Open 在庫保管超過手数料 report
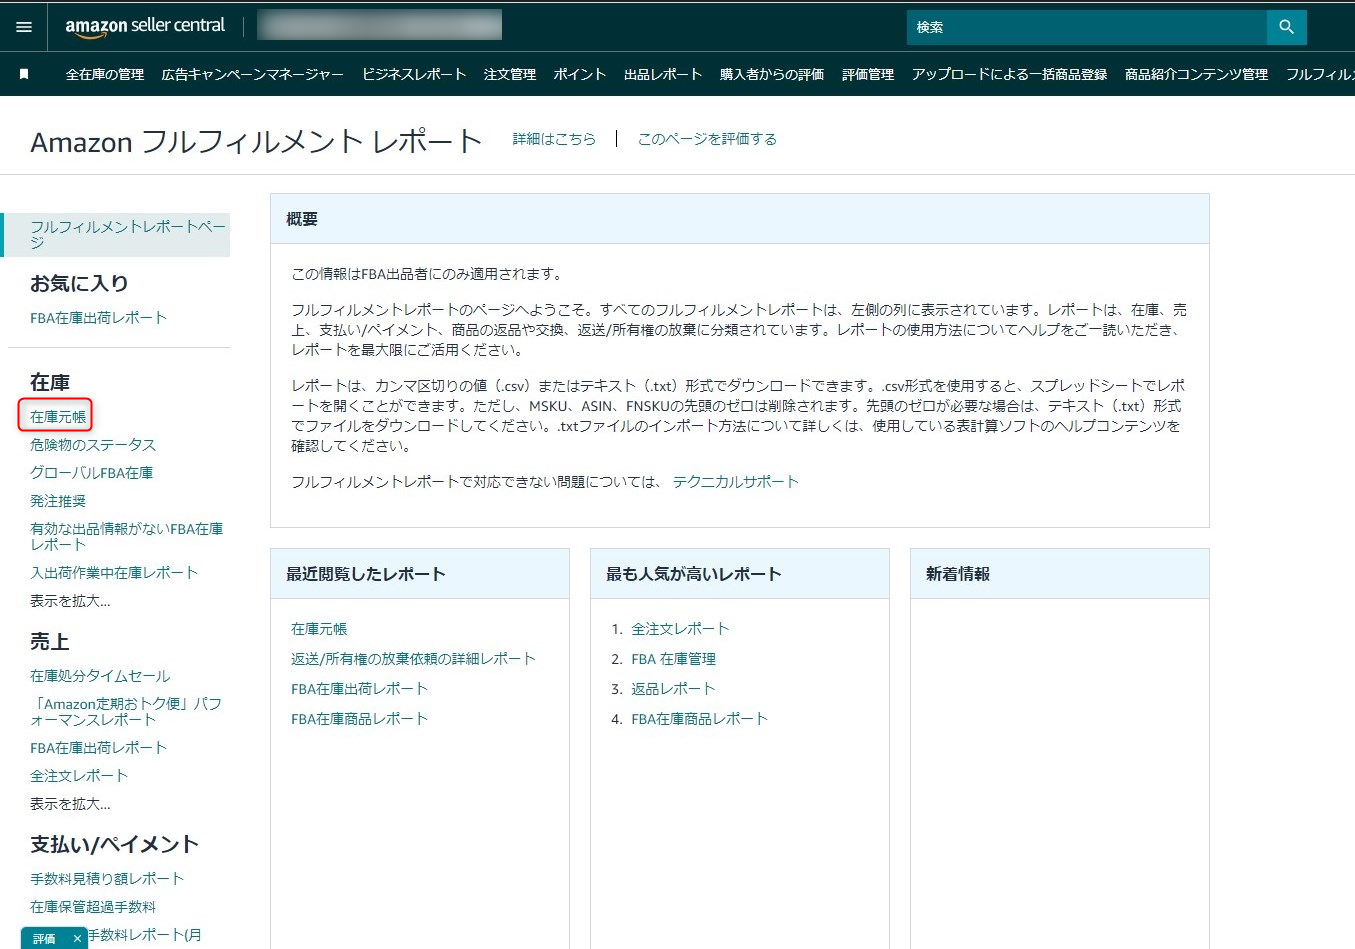The height and width of the screenshot is (949, 1355). point(93,907)
